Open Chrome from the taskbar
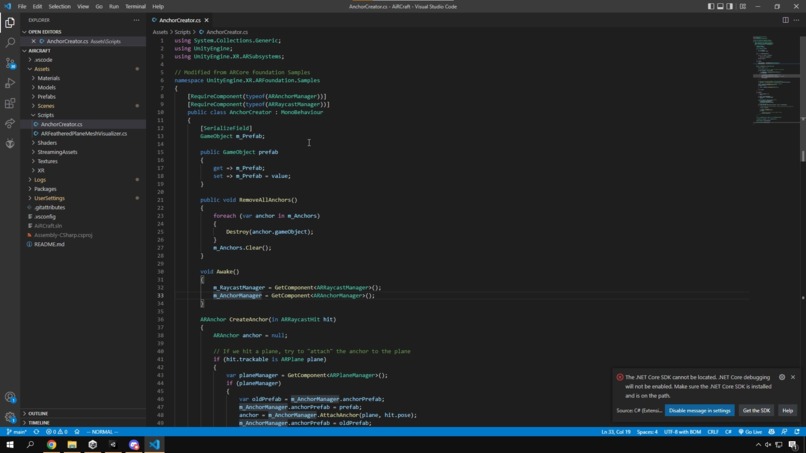This screenshot has width=806, height=453. [x=51, y=445]
